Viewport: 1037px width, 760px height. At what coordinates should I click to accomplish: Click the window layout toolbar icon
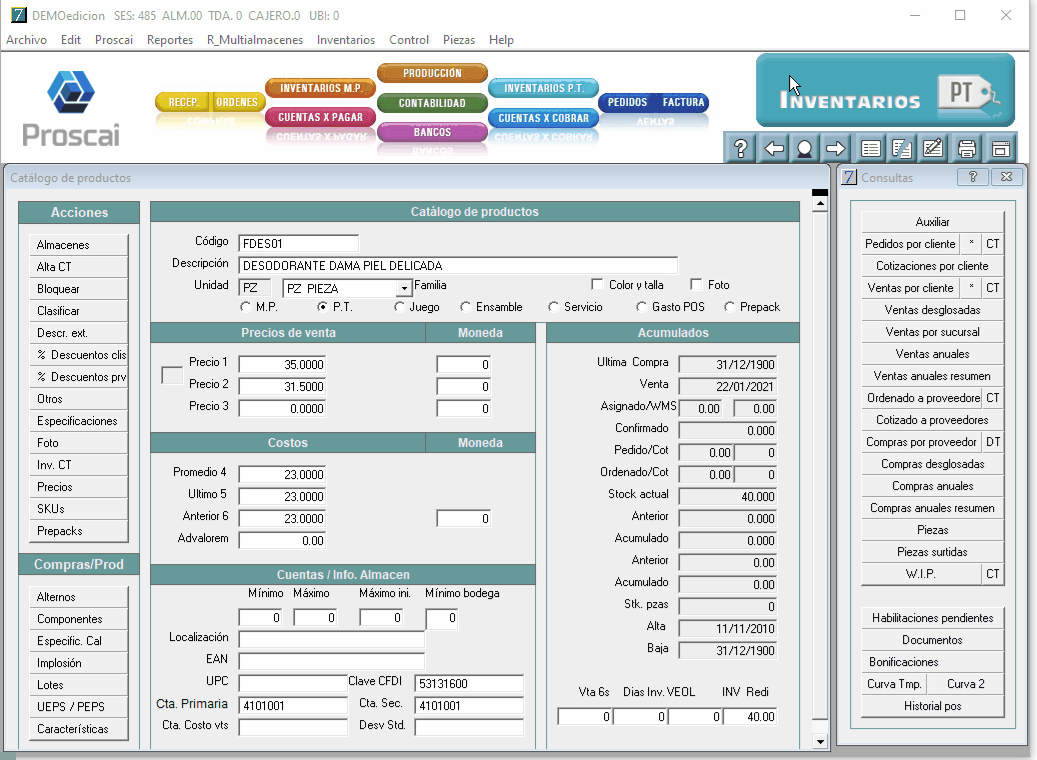click(1001, 148)
